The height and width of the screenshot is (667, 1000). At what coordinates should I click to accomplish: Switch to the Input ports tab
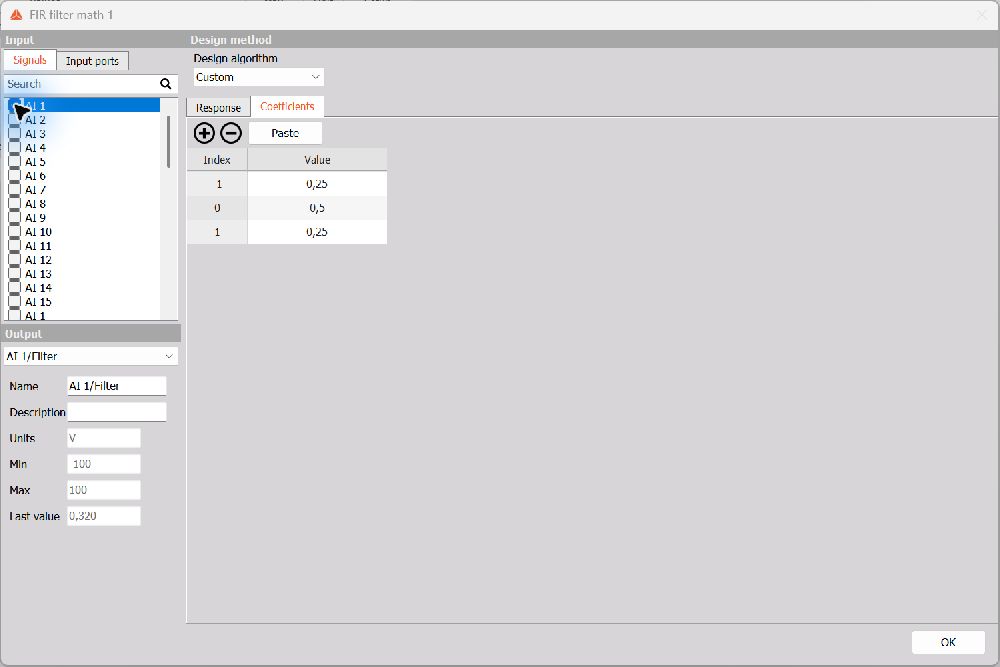coord(92,61)
